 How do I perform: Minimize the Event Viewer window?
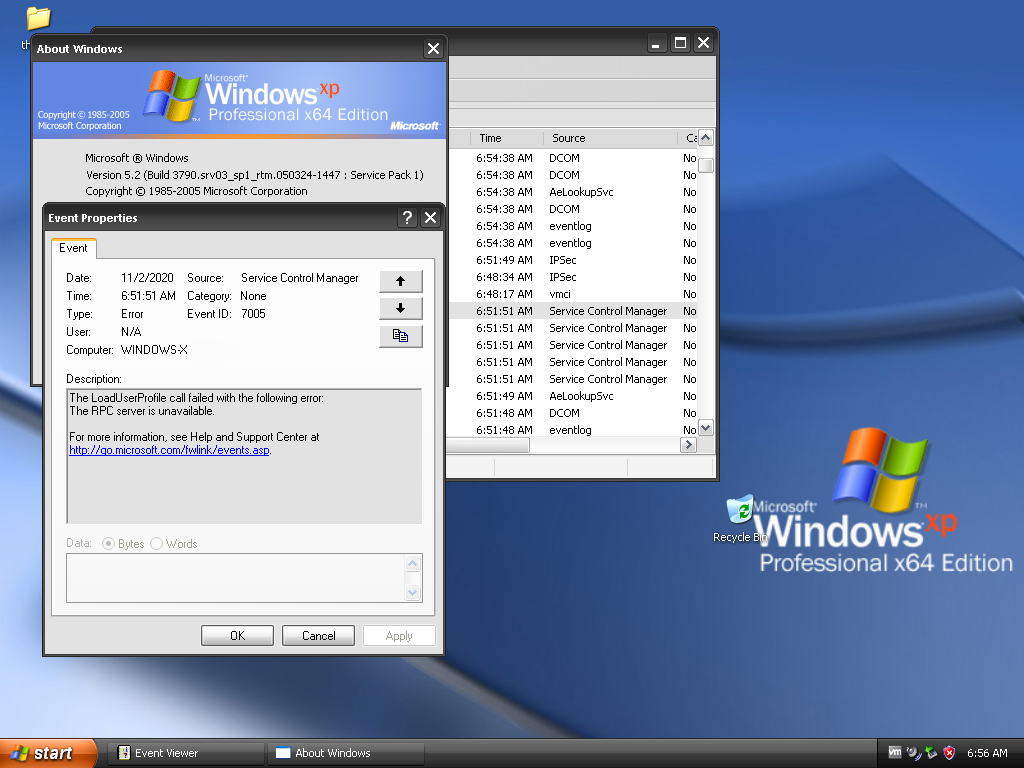[x=656, y=43]
